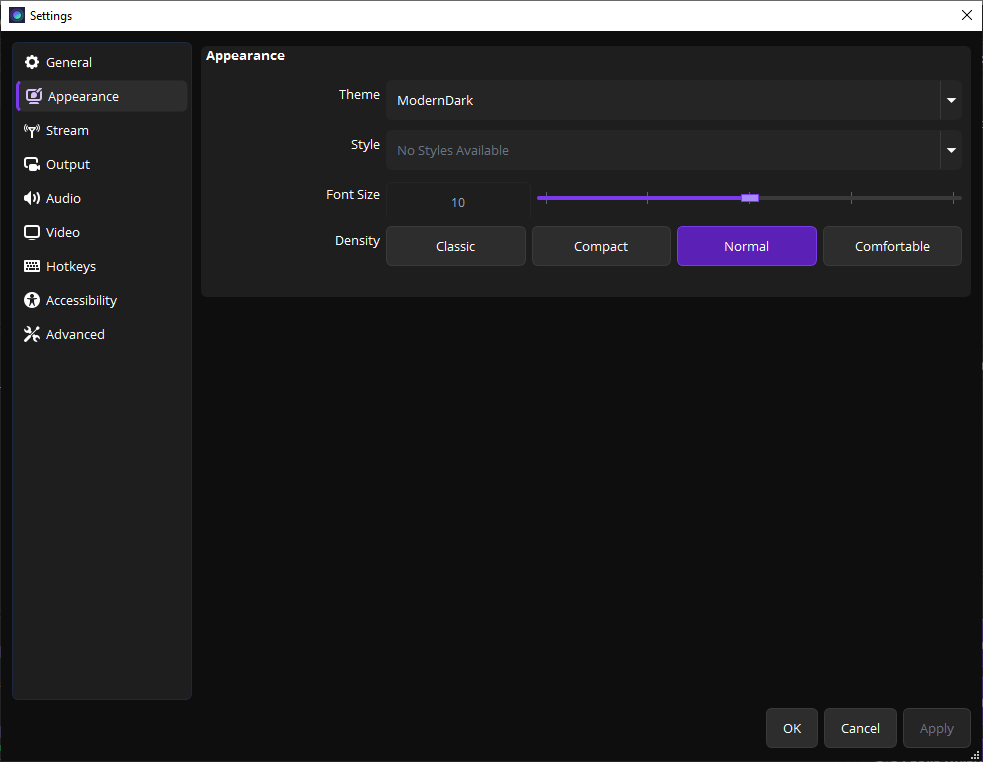Click the Density label
This screenshot has width=983, height=762.
pyautogui.click(x=357, y=241)
